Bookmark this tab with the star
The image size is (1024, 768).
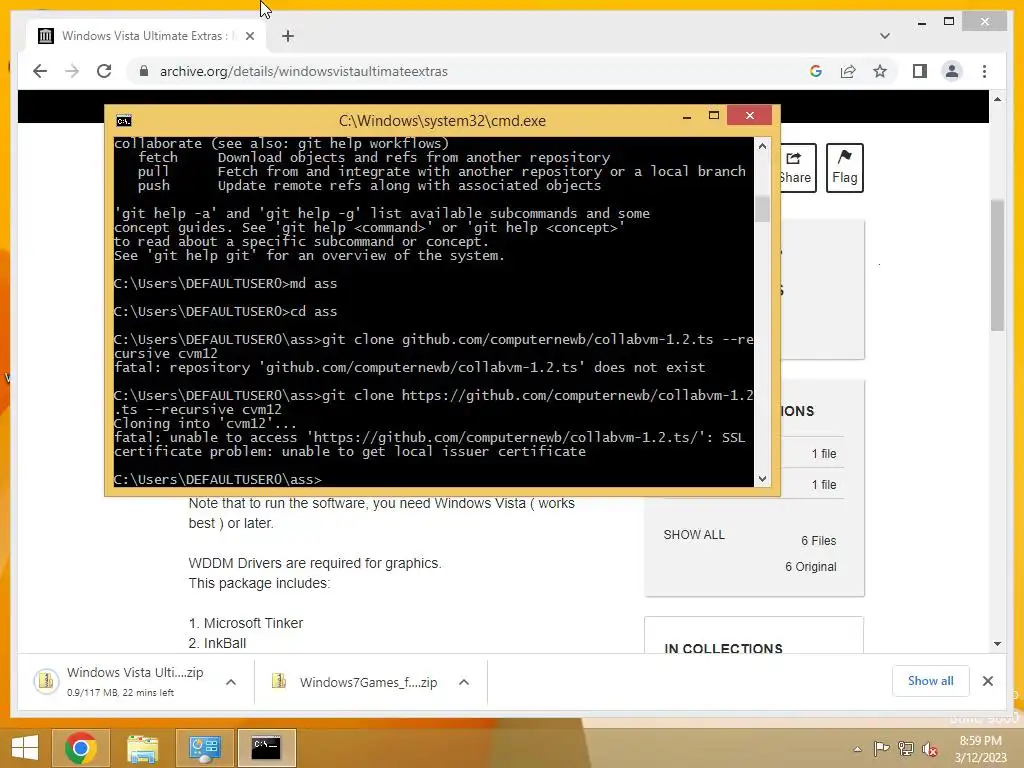(x=880, y=71)
